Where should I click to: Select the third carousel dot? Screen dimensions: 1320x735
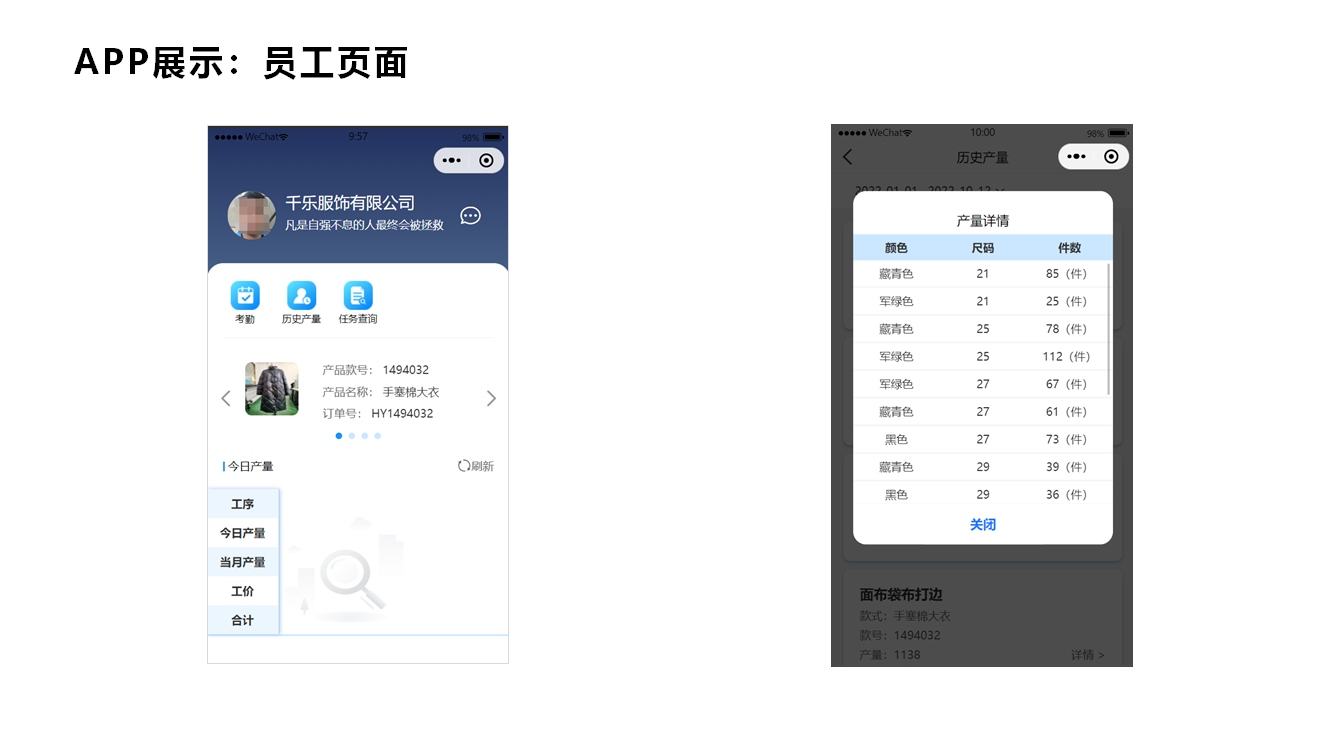point(365,436)
